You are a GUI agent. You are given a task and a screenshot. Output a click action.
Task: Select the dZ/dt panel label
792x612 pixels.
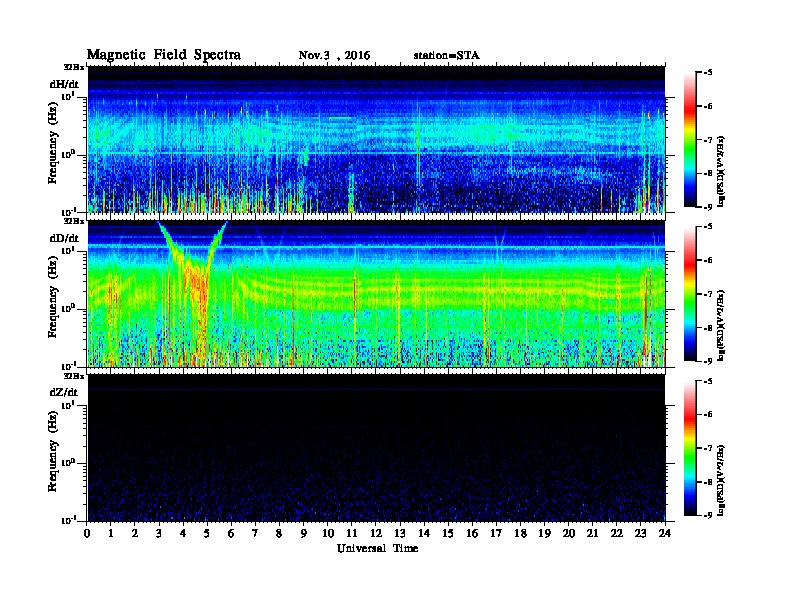[x=64, y=392]
